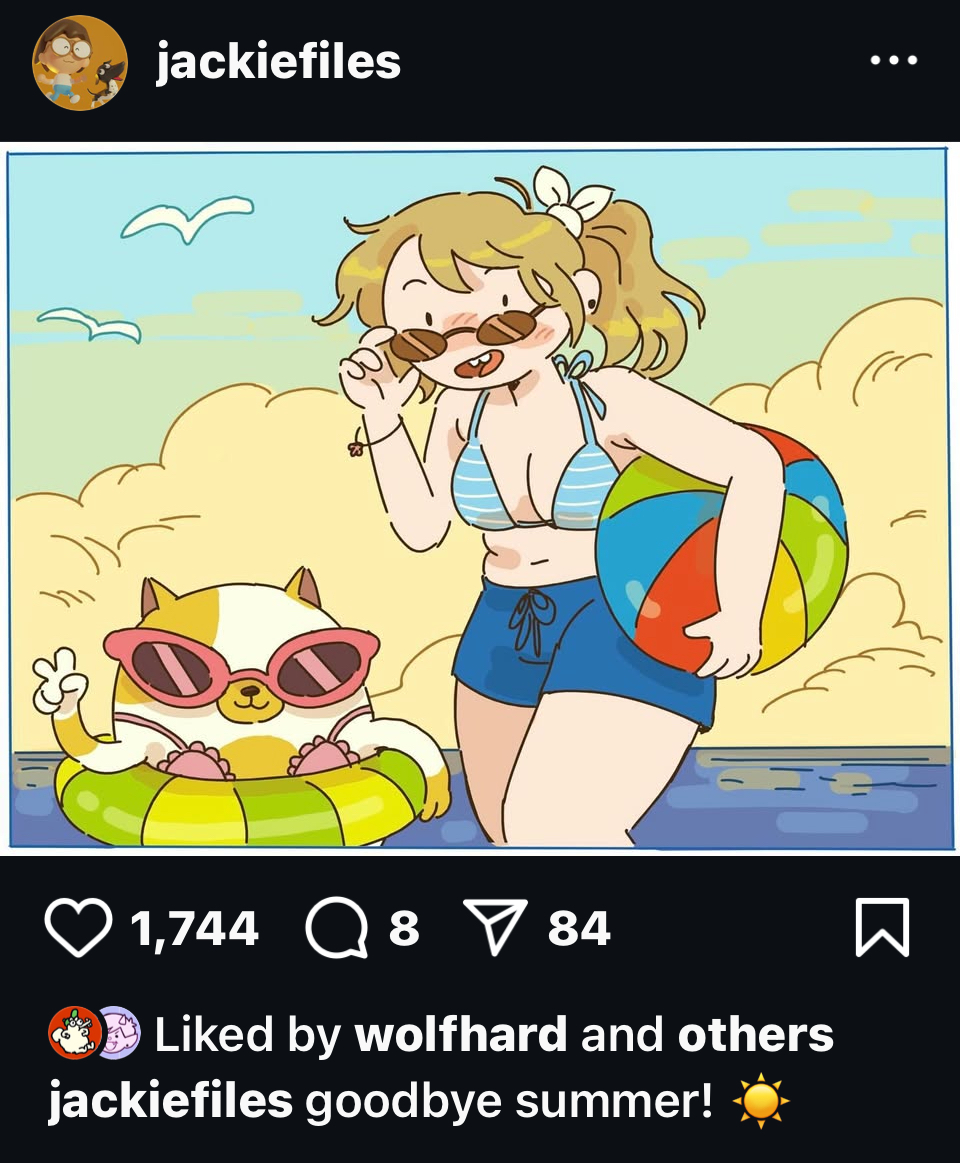Viewport: 960px width, 1163px height.
Task: Open the jackiefiles profile picture
Action: tap(80, 62)
